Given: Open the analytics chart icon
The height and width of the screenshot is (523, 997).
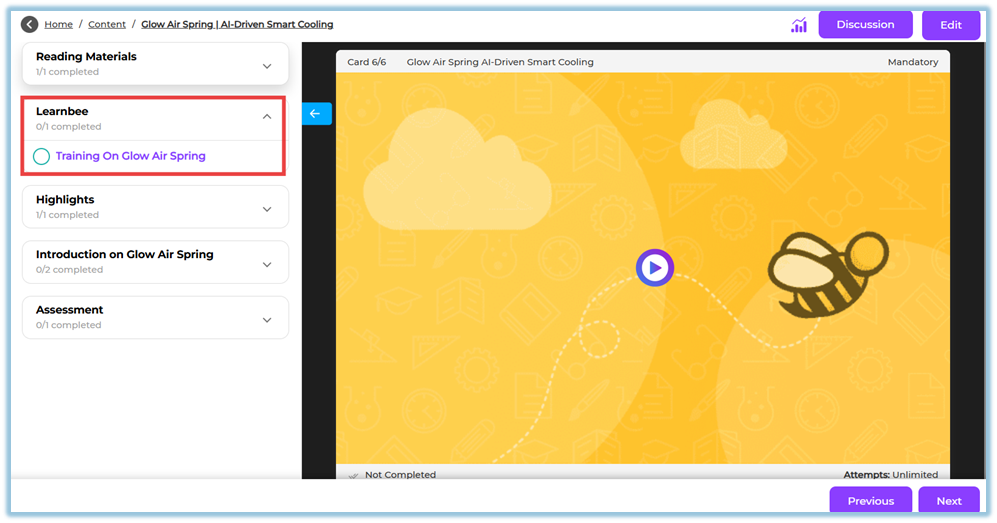Looking at the screenshot, I should point(798,25).
